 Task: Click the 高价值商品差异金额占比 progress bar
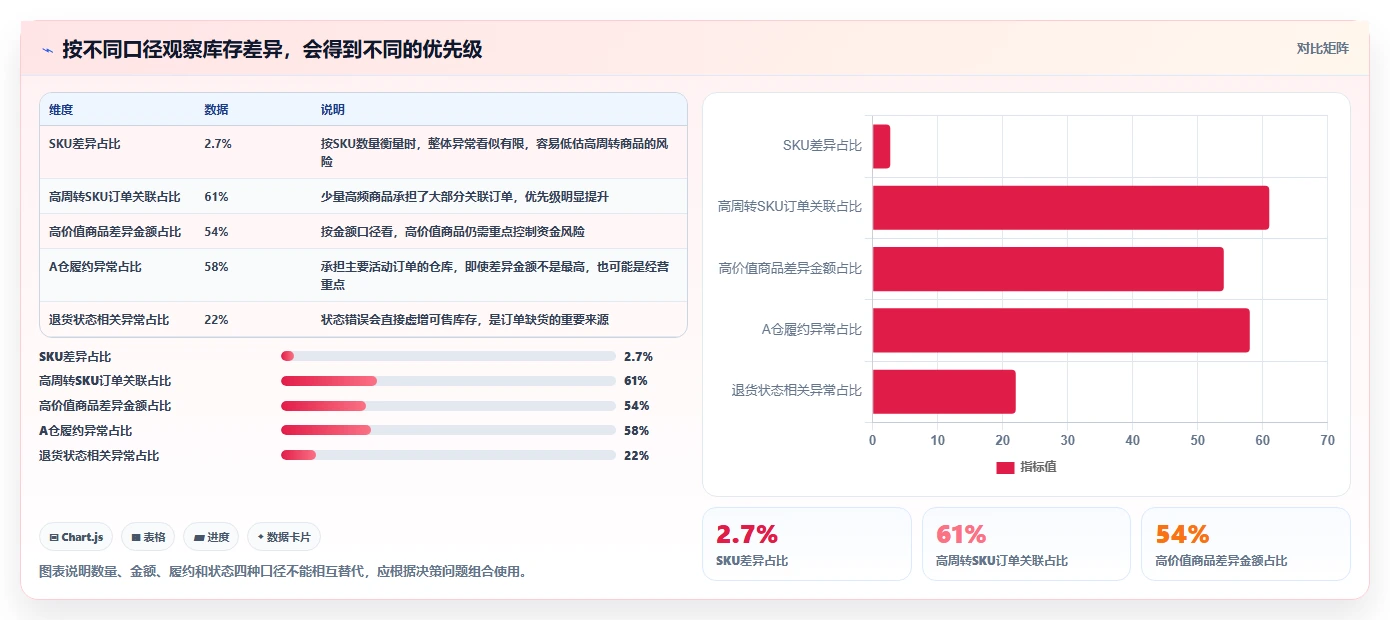[x=448, y=406]
